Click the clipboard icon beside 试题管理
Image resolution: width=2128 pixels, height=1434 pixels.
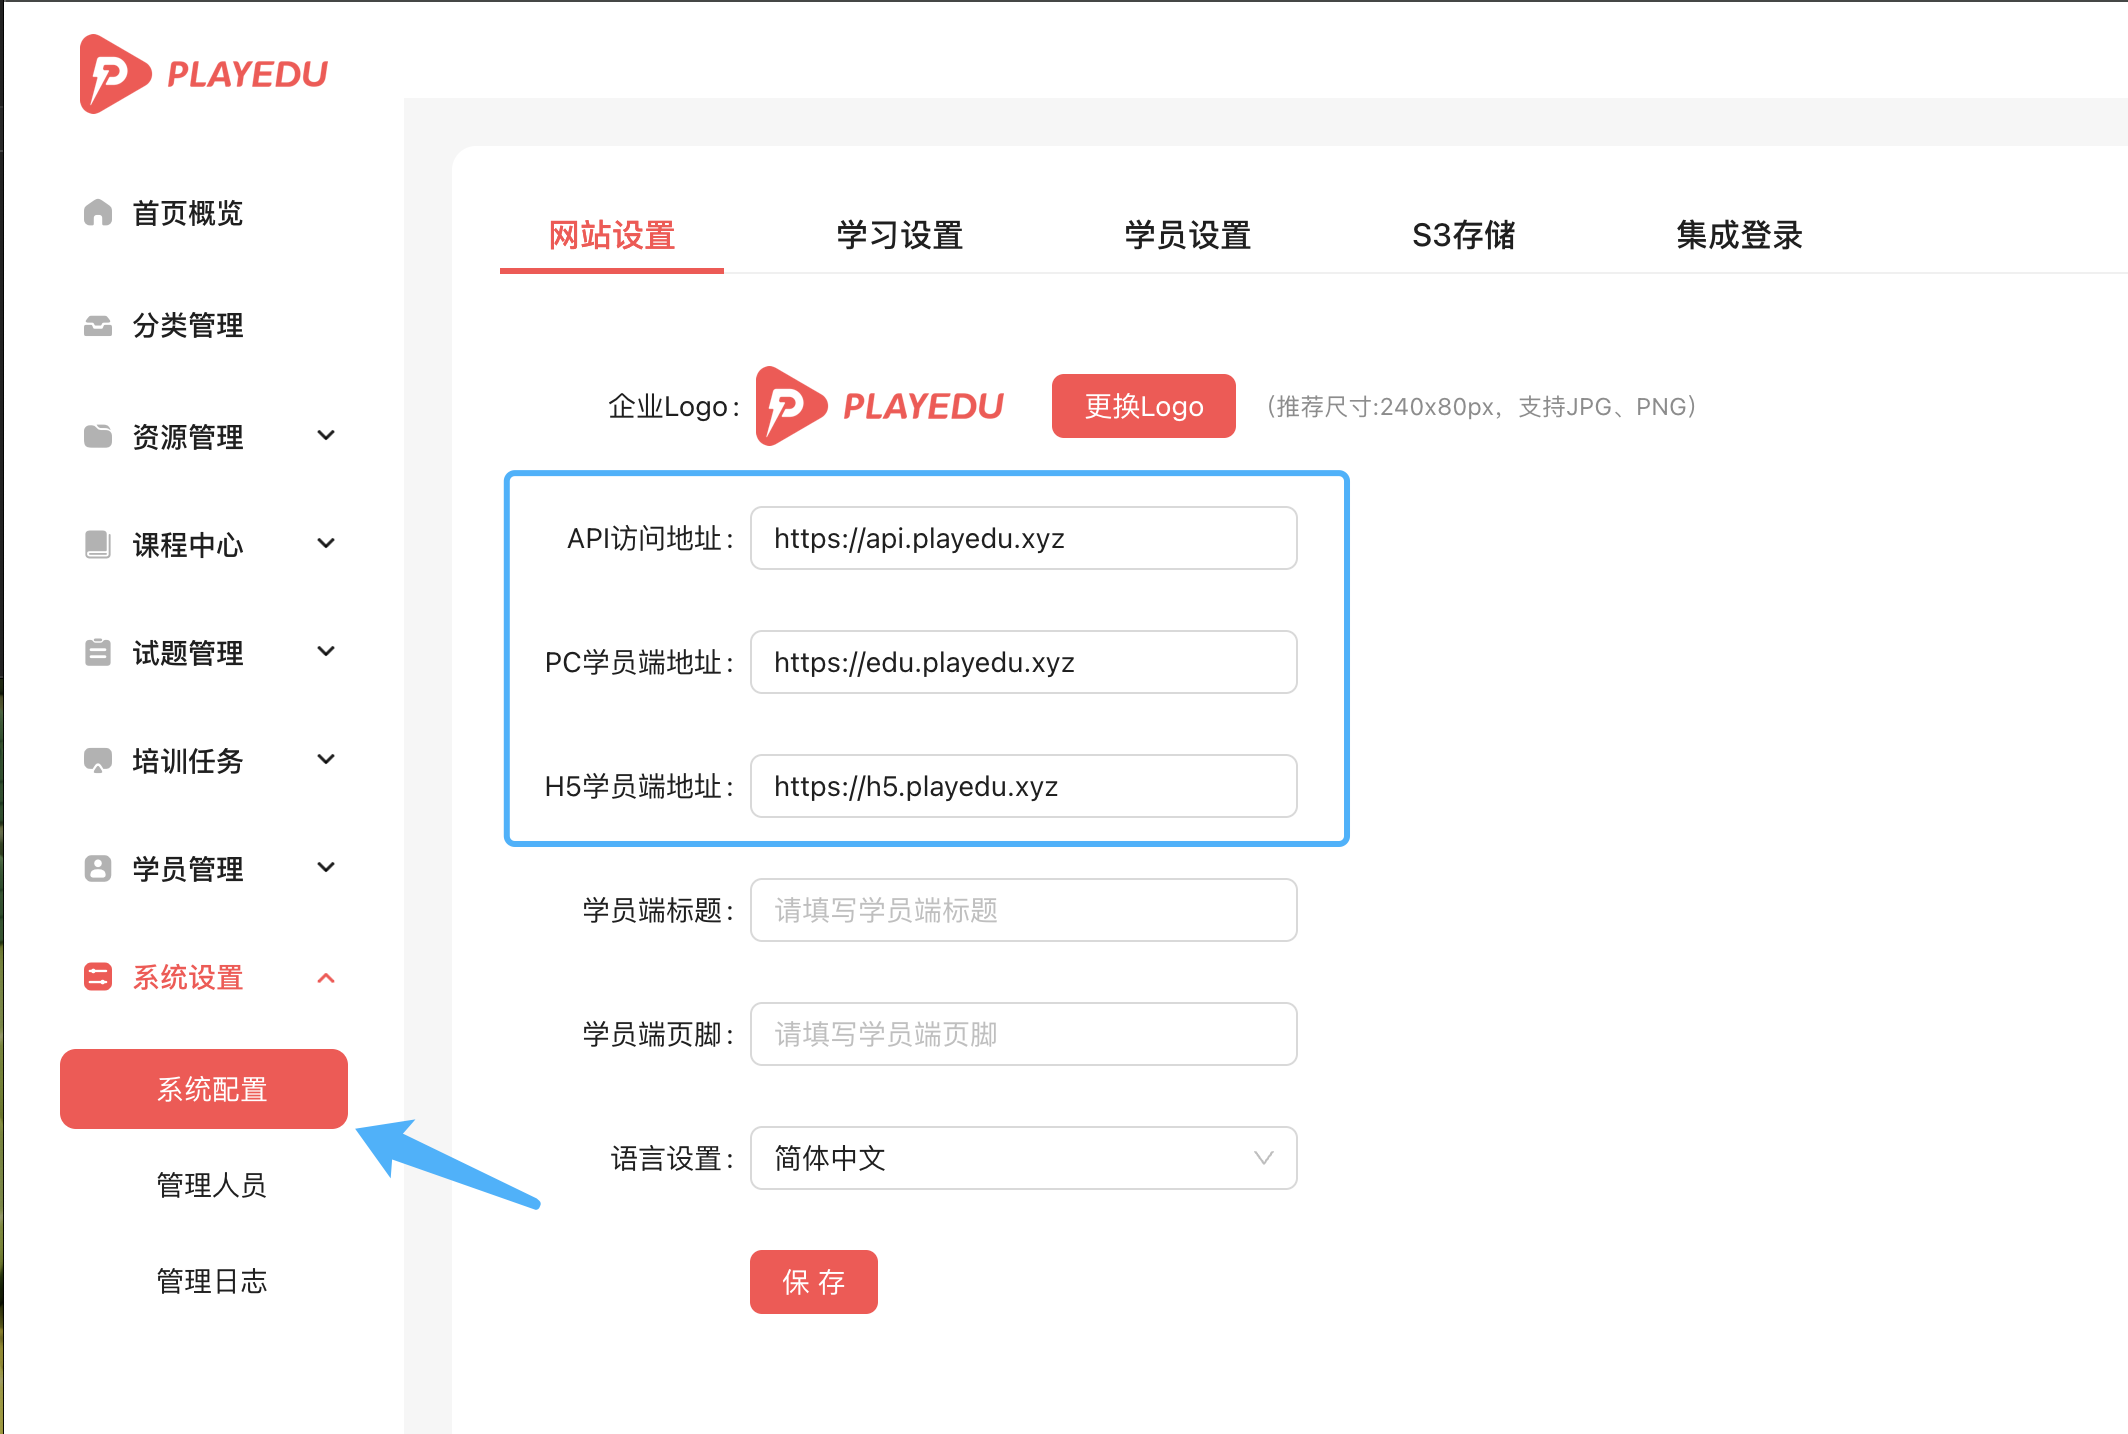pos(98,652)
